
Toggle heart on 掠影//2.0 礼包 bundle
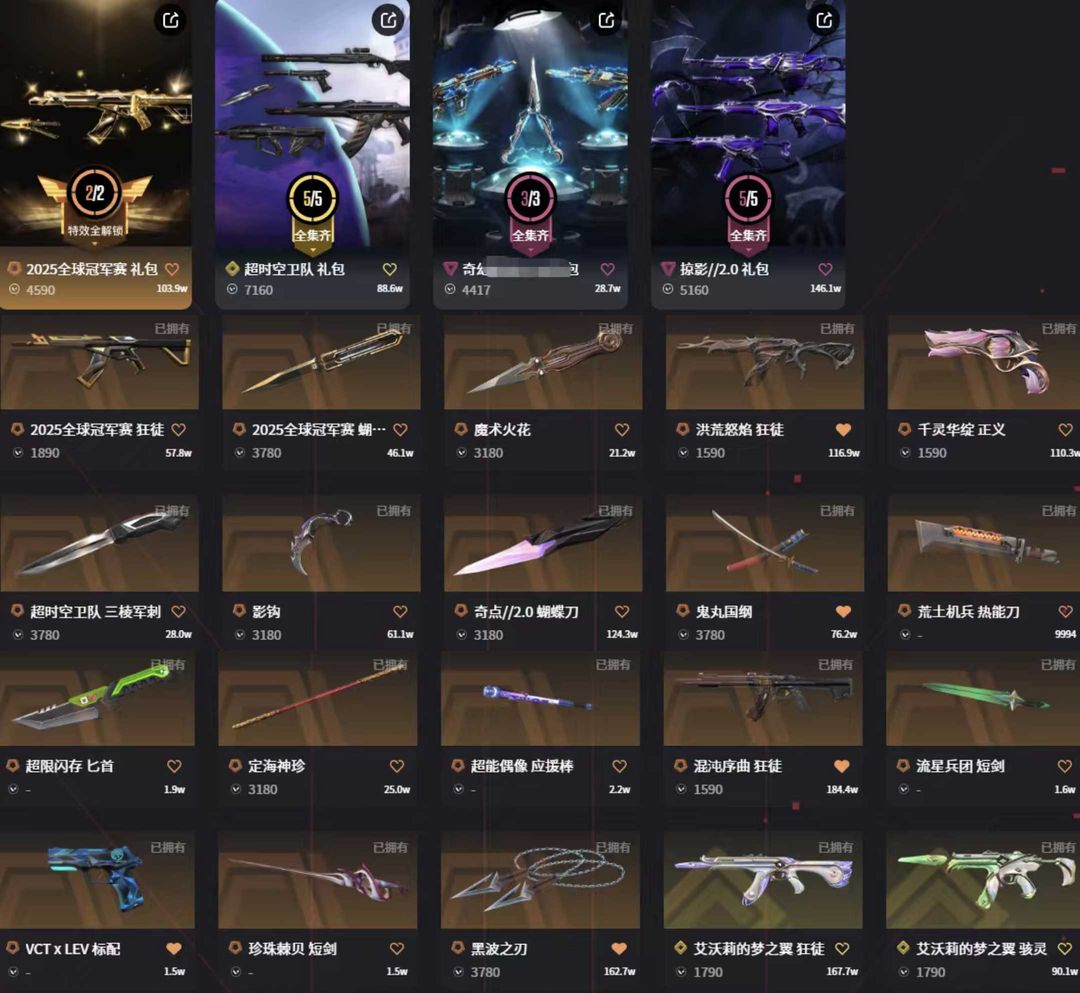(x=825, y=269)
